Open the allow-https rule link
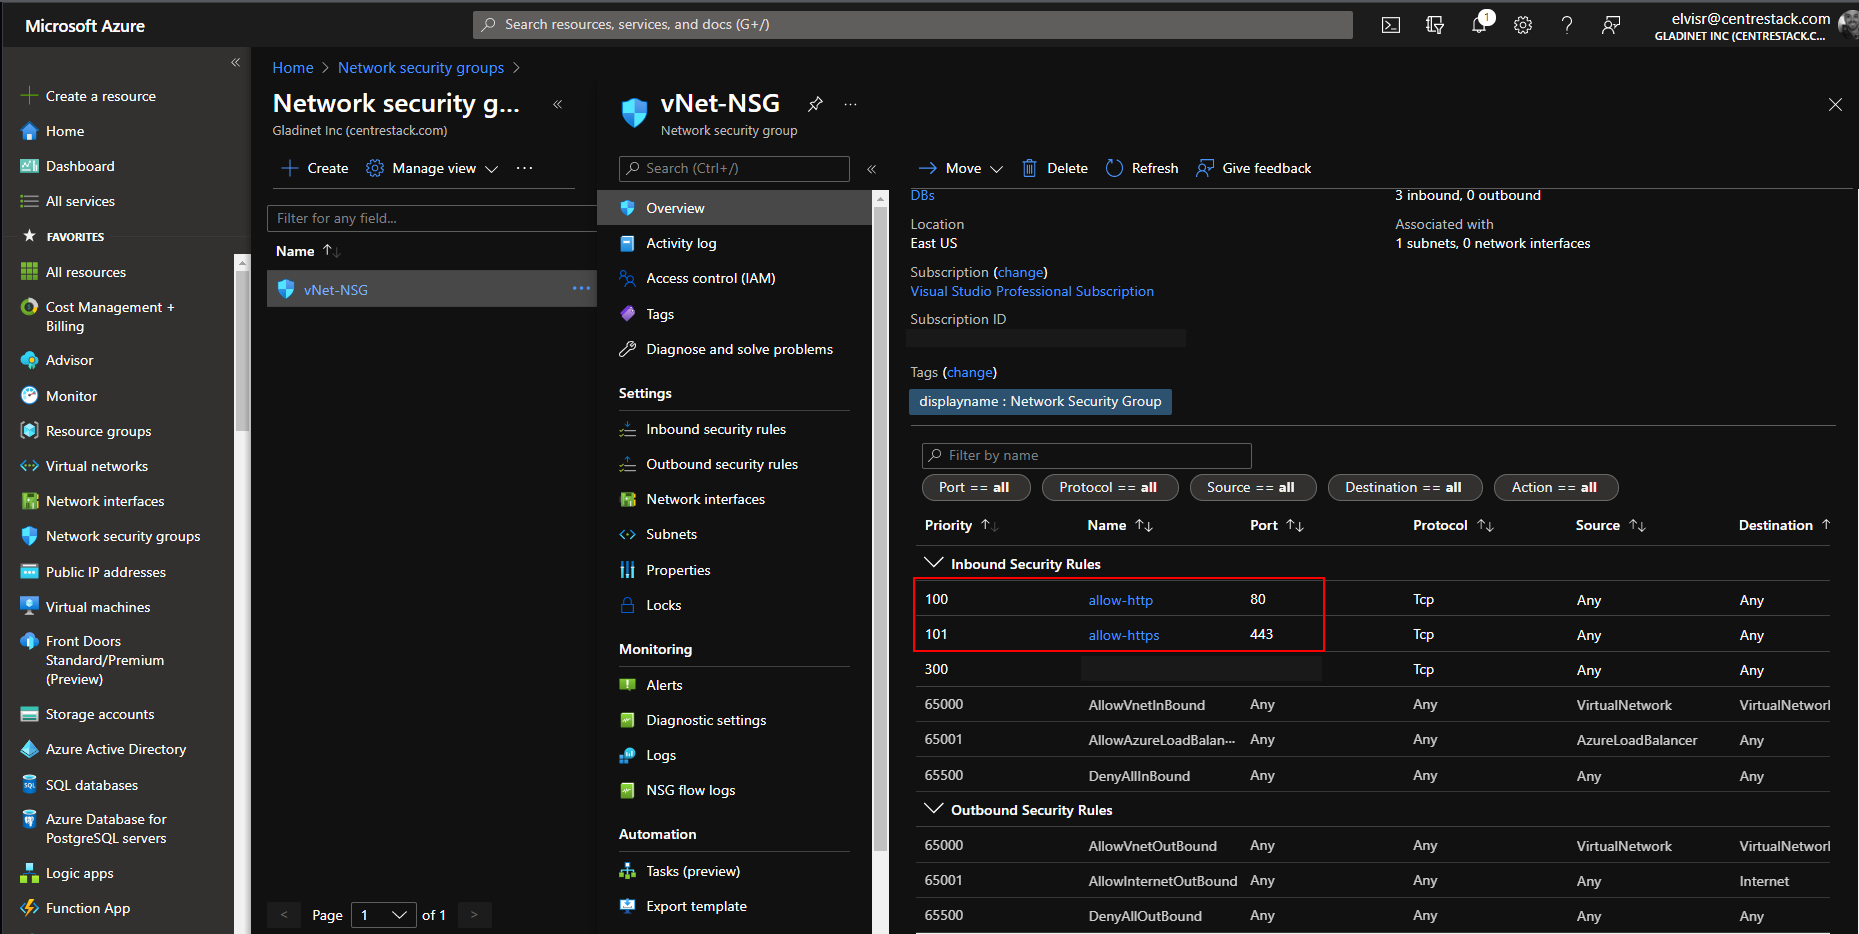 coord(1124,635)
